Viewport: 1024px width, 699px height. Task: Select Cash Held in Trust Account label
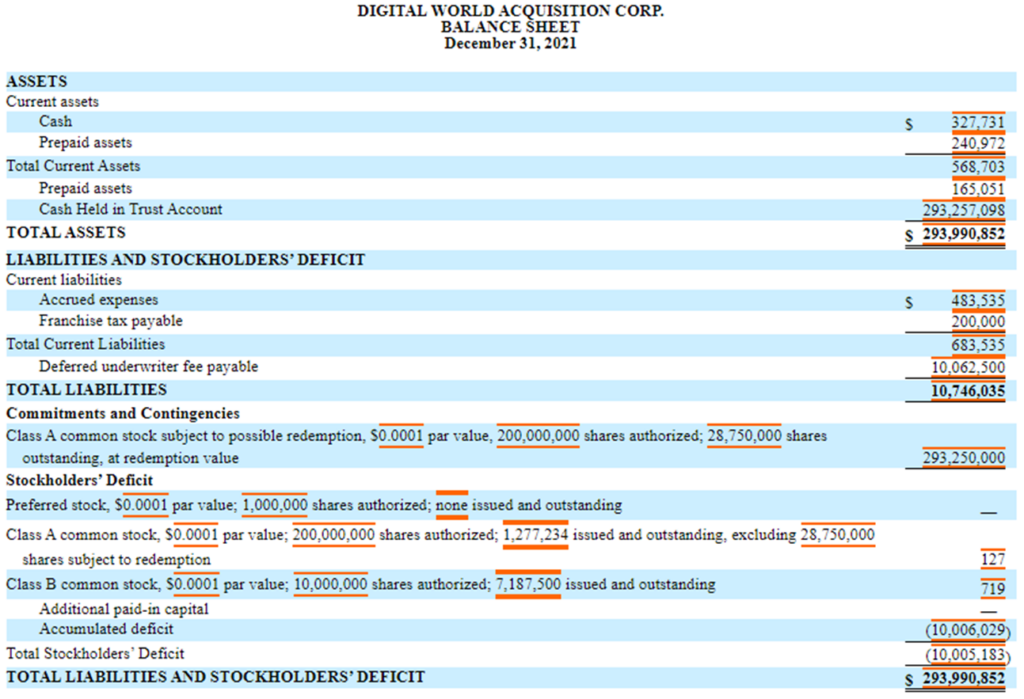pyautogui.click(x=131, y=209)
